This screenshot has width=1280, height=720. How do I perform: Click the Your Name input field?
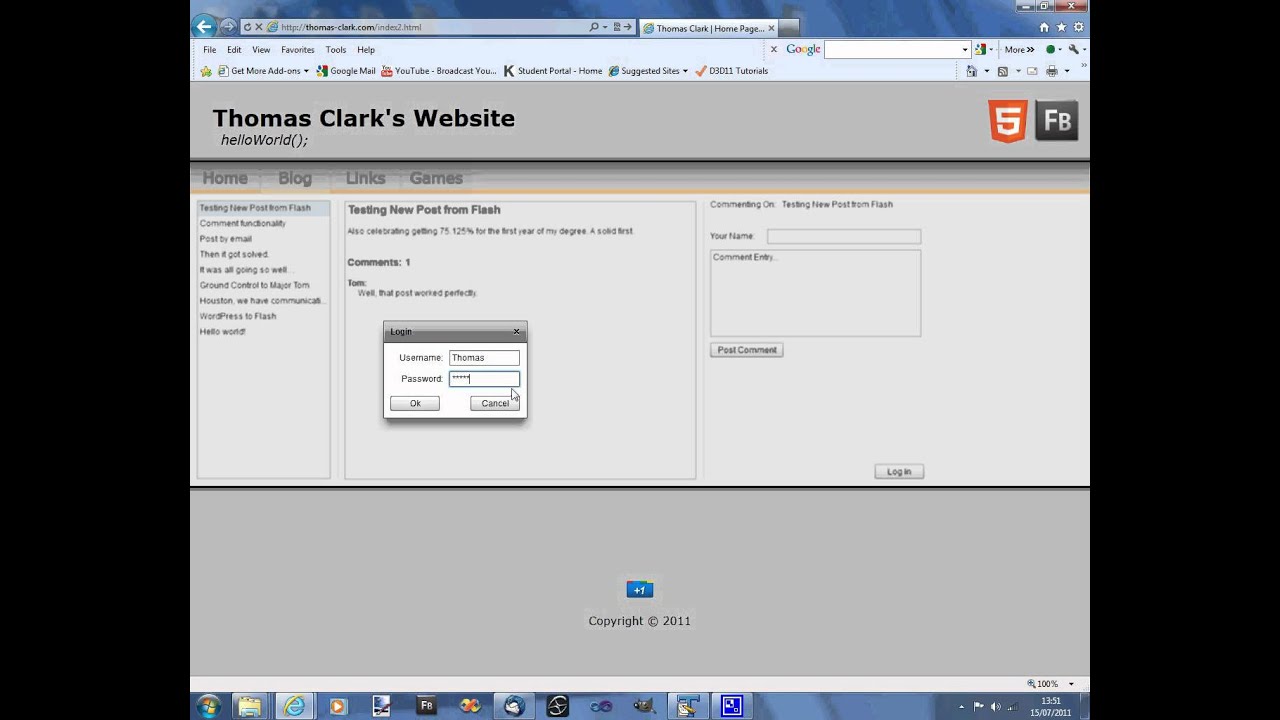tap(844, 236)
